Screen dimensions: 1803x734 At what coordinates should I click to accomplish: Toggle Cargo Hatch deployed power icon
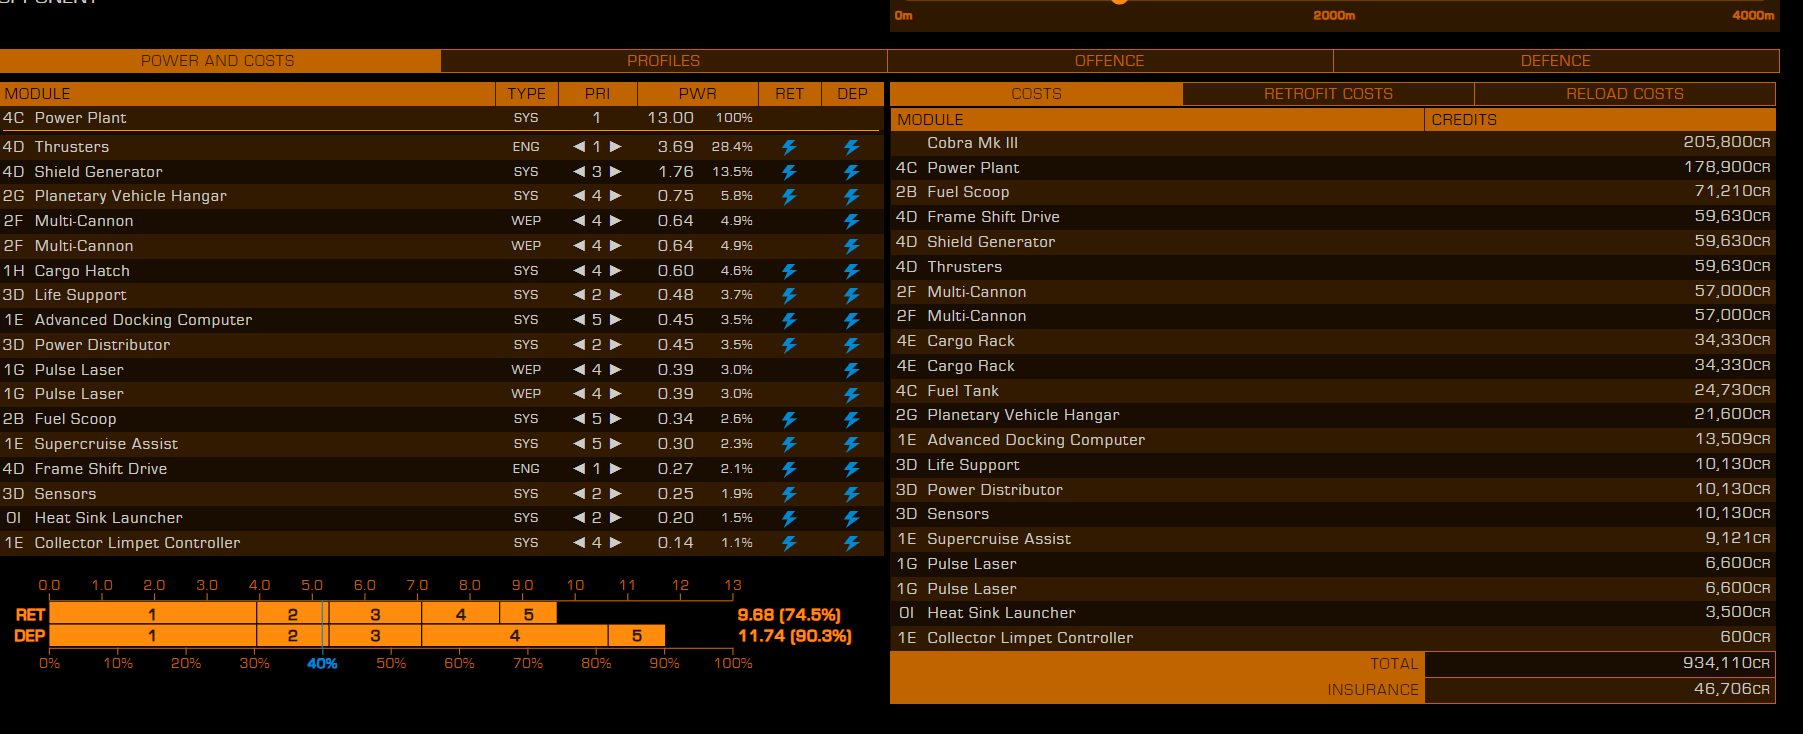point(852,271)
